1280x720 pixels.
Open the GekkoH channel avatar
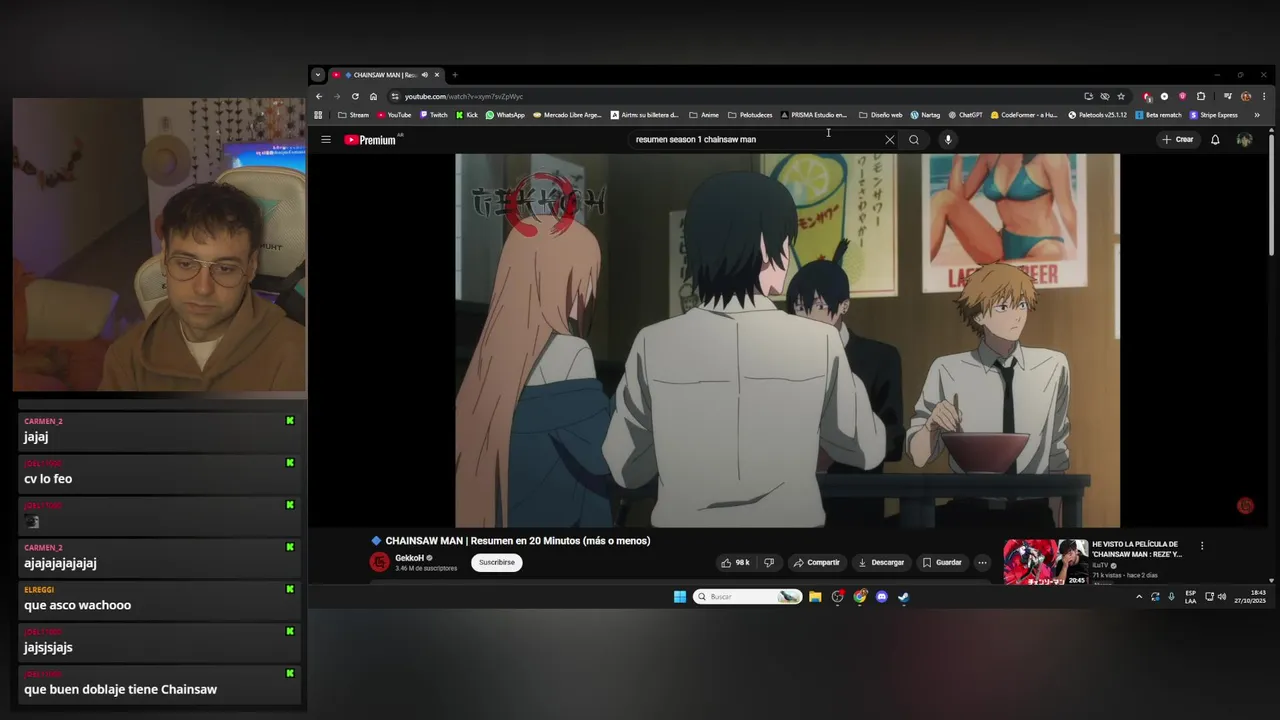point(379,562)
